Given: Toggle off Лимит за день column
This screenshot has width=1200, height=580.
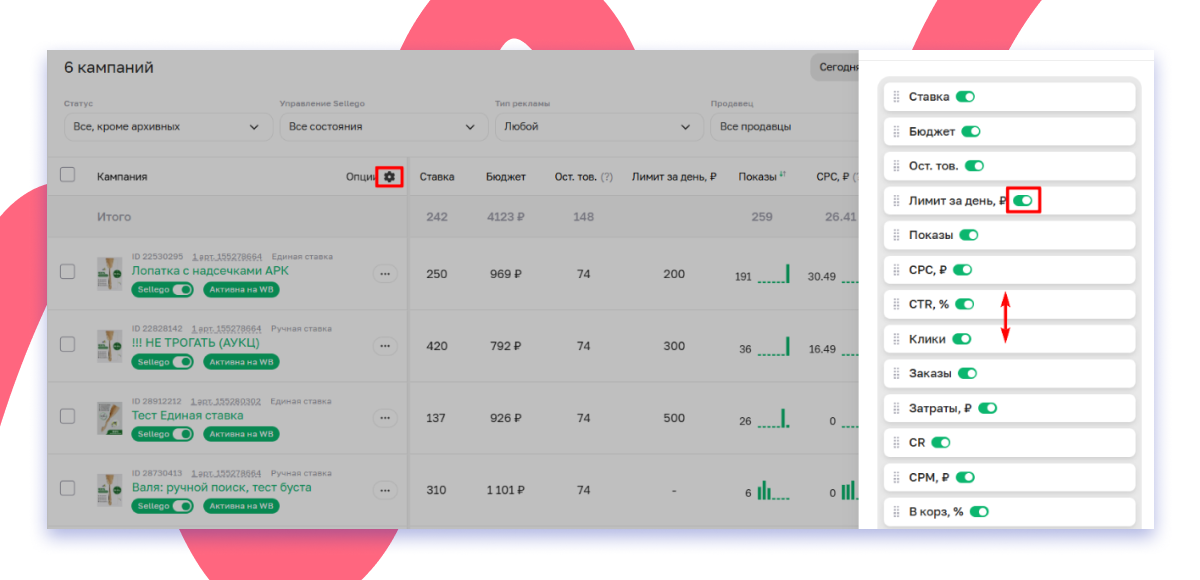Looking at the screenshot, I should click(x=1022, y=201).
